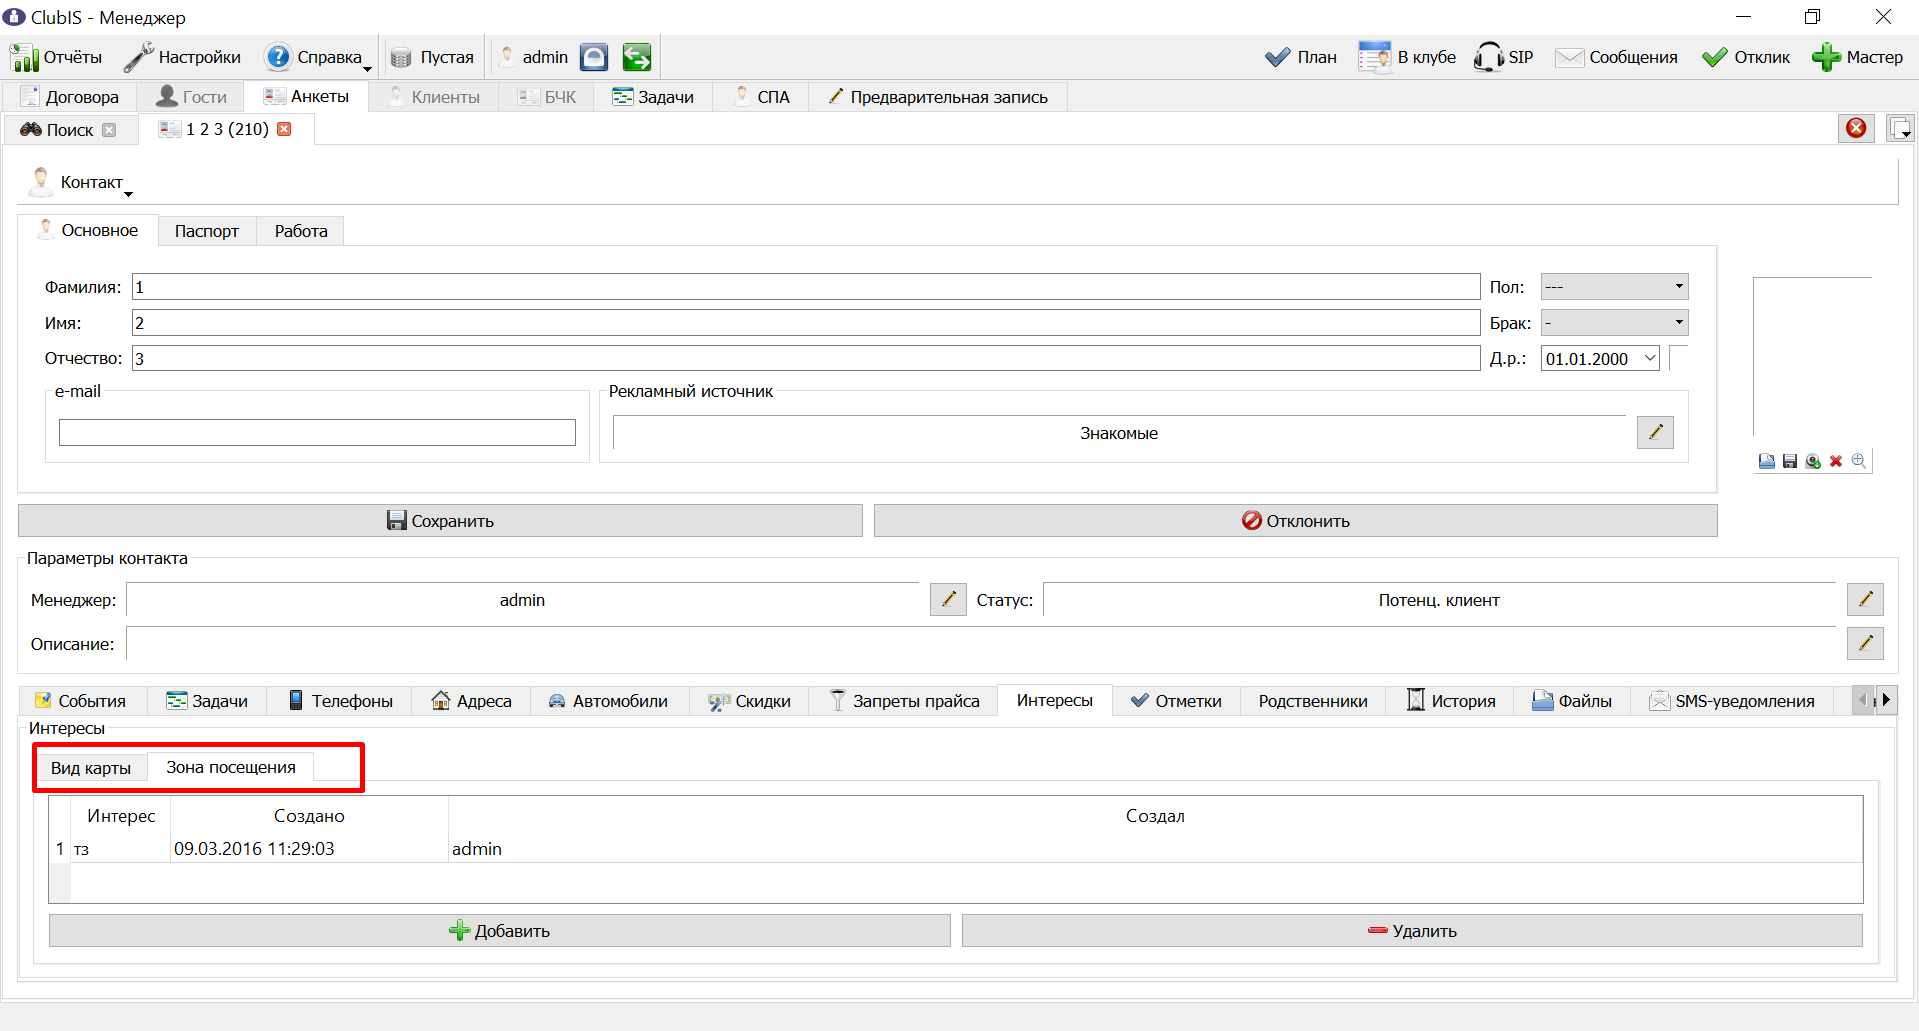Switch to the СПА tab
Image resolution: width=1919 pixels, height=1031 pixels.
coord(762,97)
